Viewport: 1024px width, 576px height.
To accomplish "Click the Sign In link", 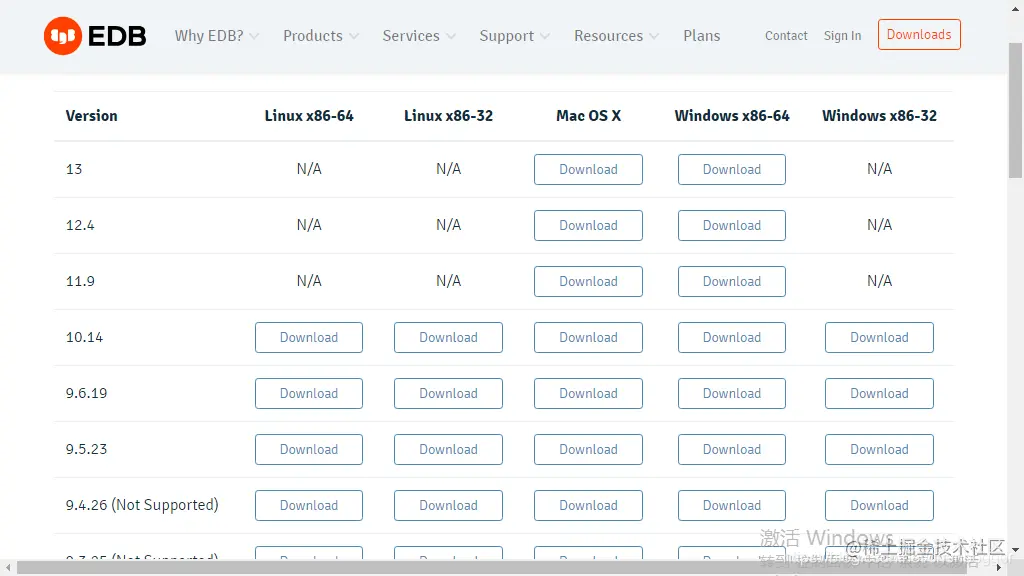I will point(842,36).
